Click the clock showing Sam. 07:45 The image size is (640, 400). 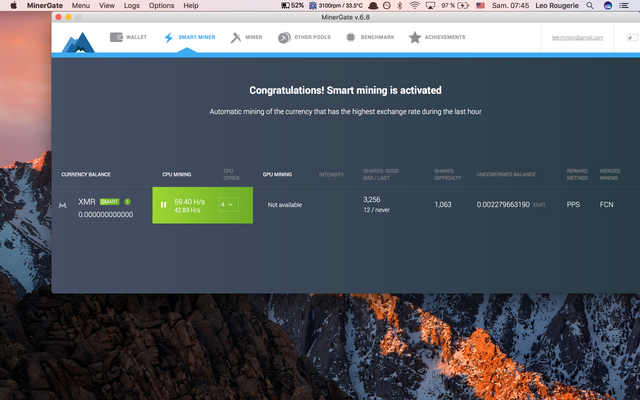510,5
